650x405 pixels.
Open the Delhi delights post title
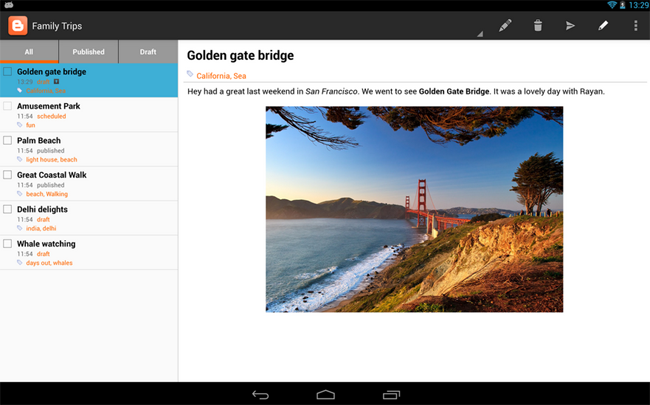pos(42,209)
